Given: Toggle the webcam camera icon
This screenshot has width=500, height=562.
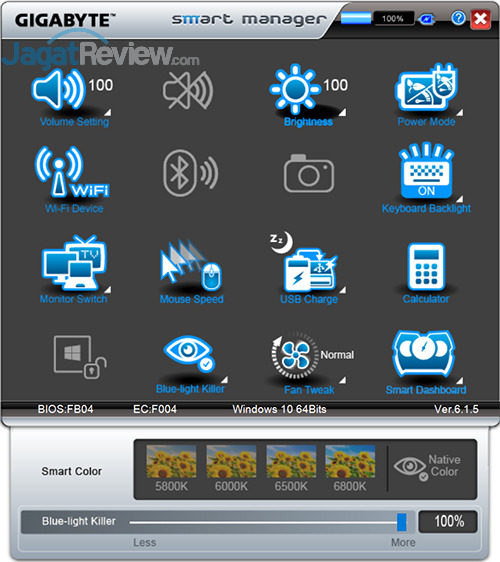Looking at the screenshot, I should click(309, 173).
